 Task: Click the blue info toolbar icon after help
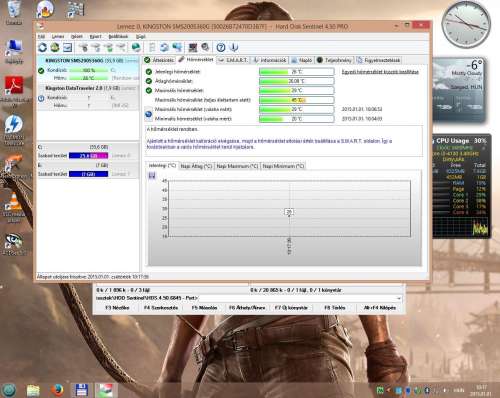point(234,47)
